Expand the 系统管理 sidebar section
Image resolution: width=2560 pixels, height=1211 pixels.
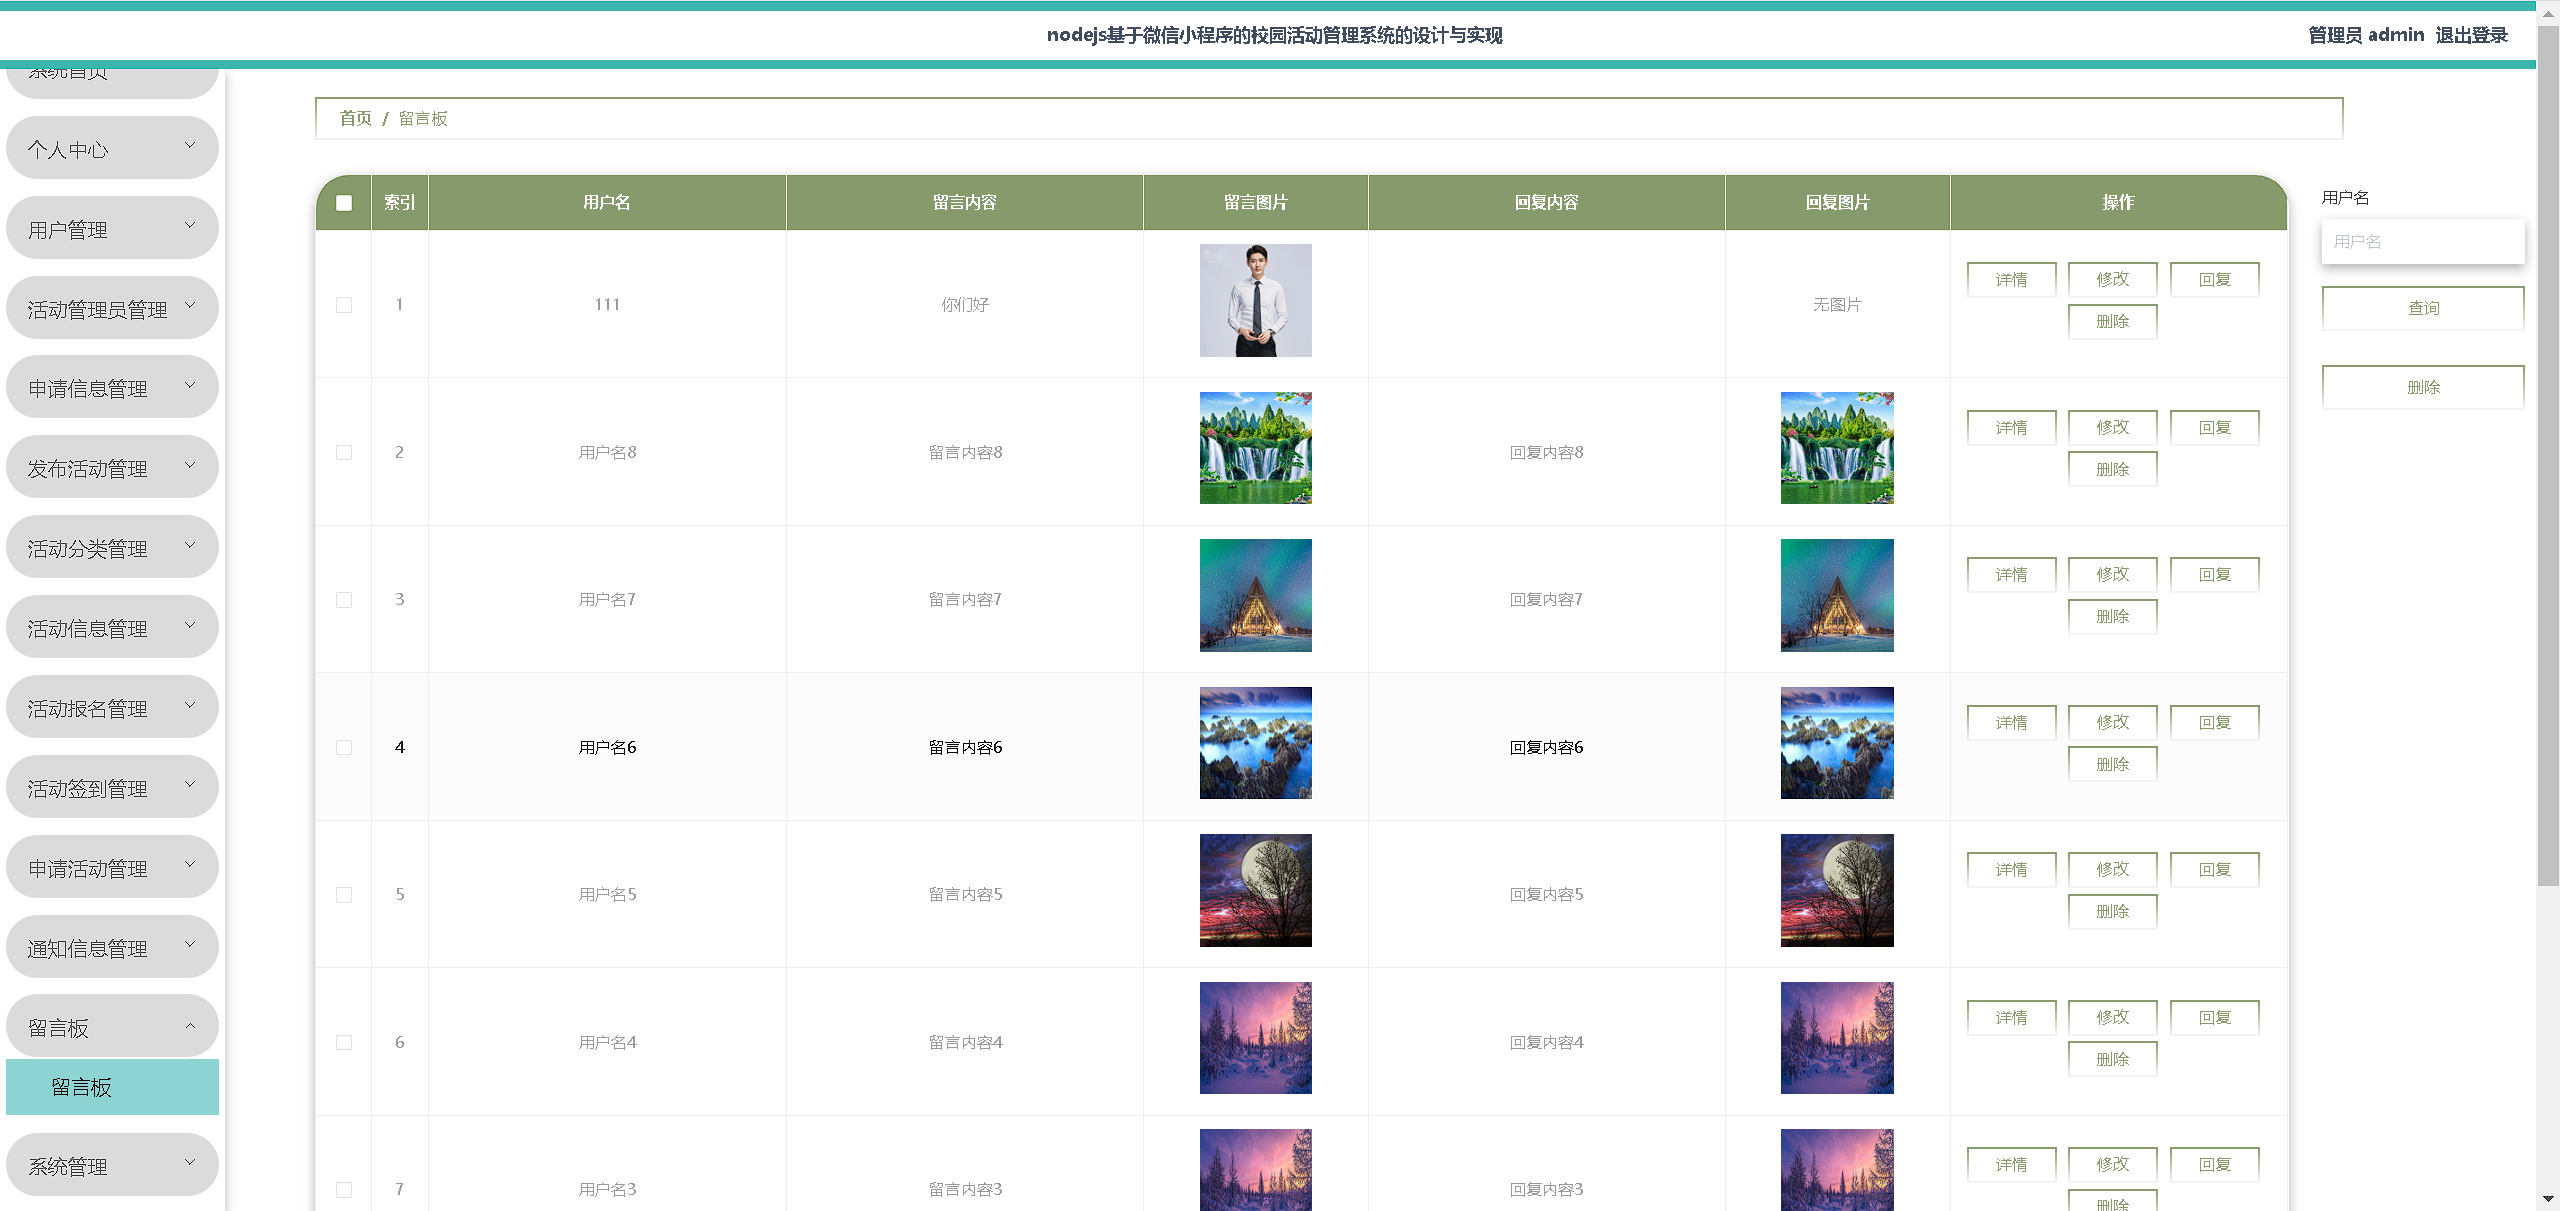point(112,1166)
